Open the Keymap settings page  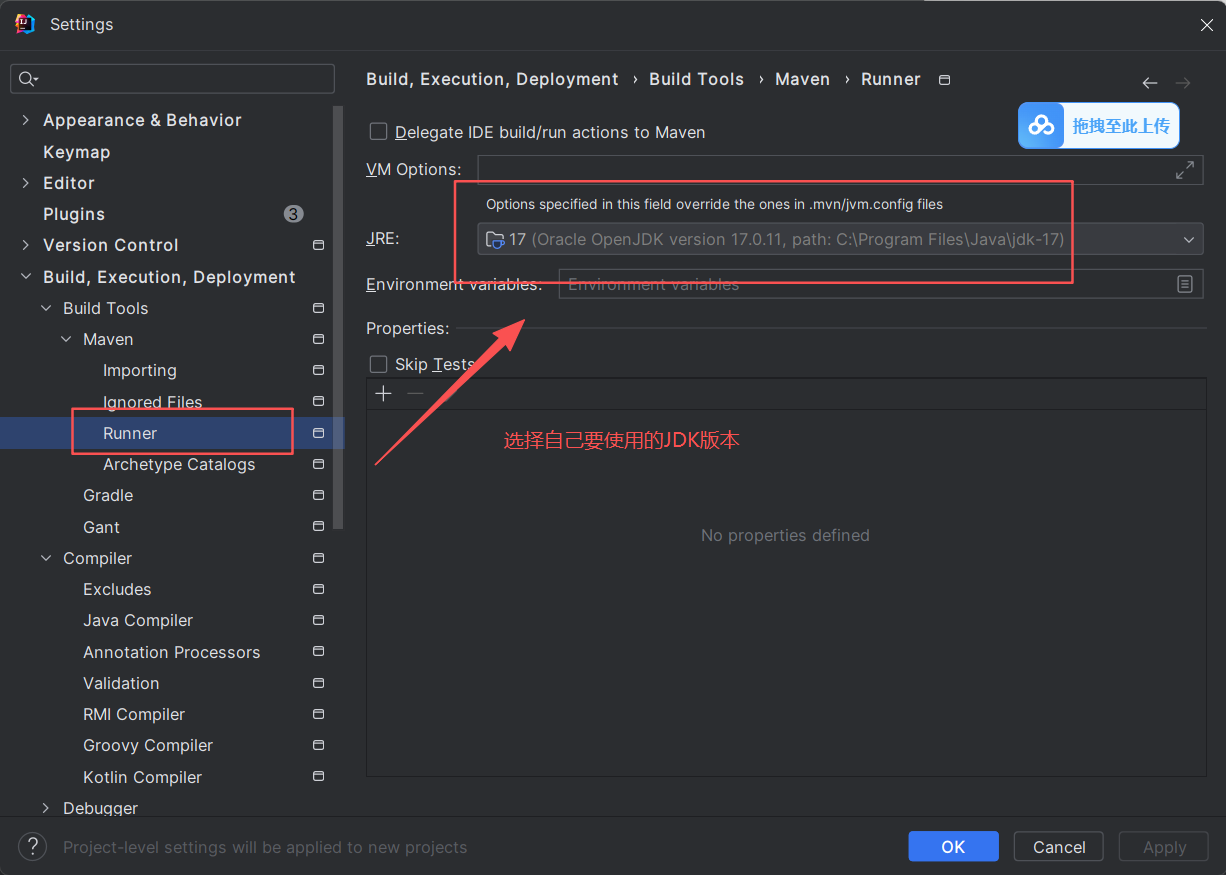(76, 152)
